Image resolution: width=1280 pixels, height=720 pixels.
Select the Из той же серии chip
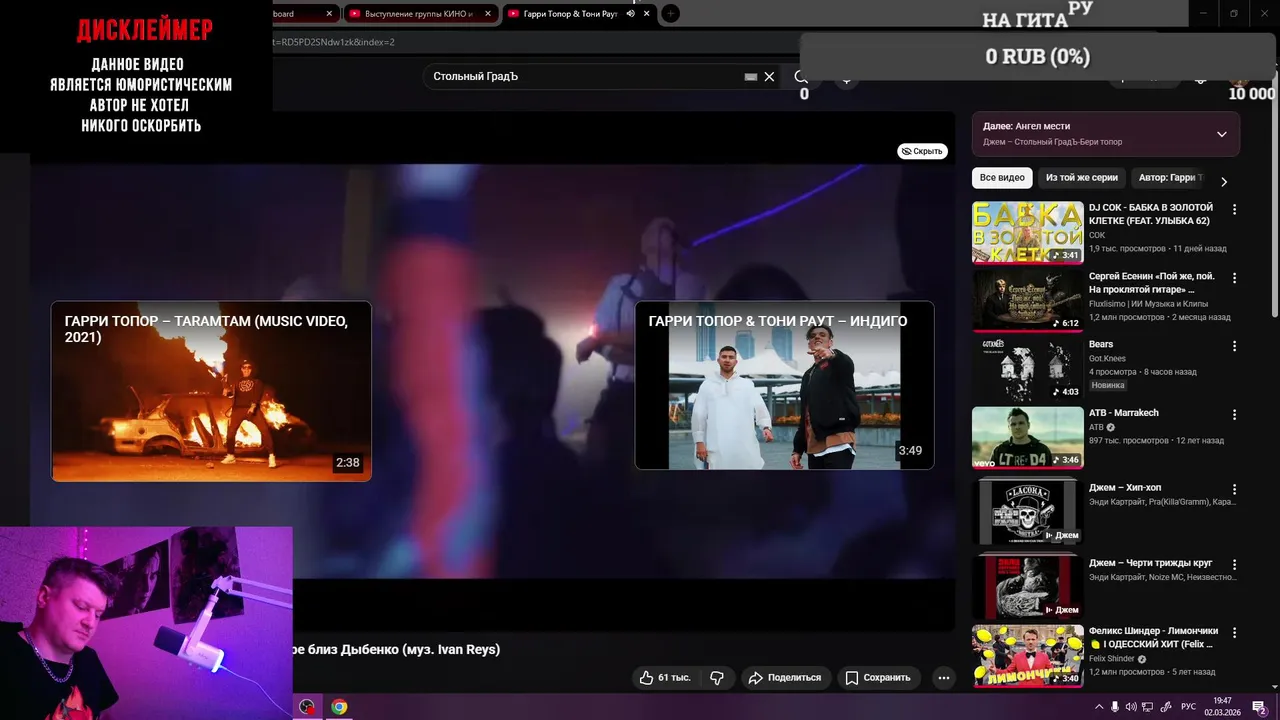1082,178
